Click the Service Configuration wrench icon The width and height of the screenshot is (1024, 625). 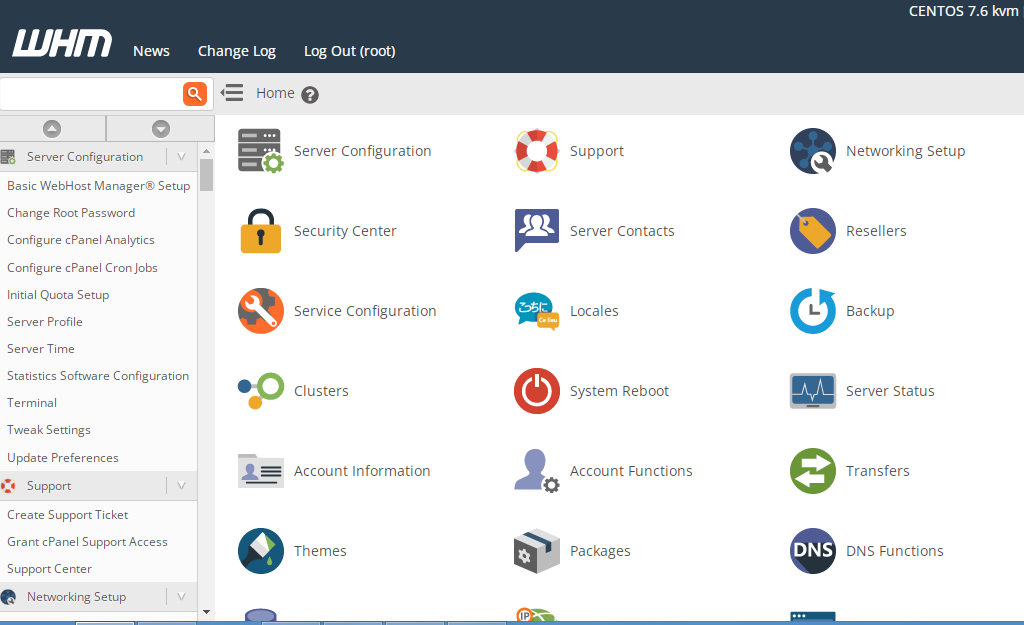tap(261, 311)
